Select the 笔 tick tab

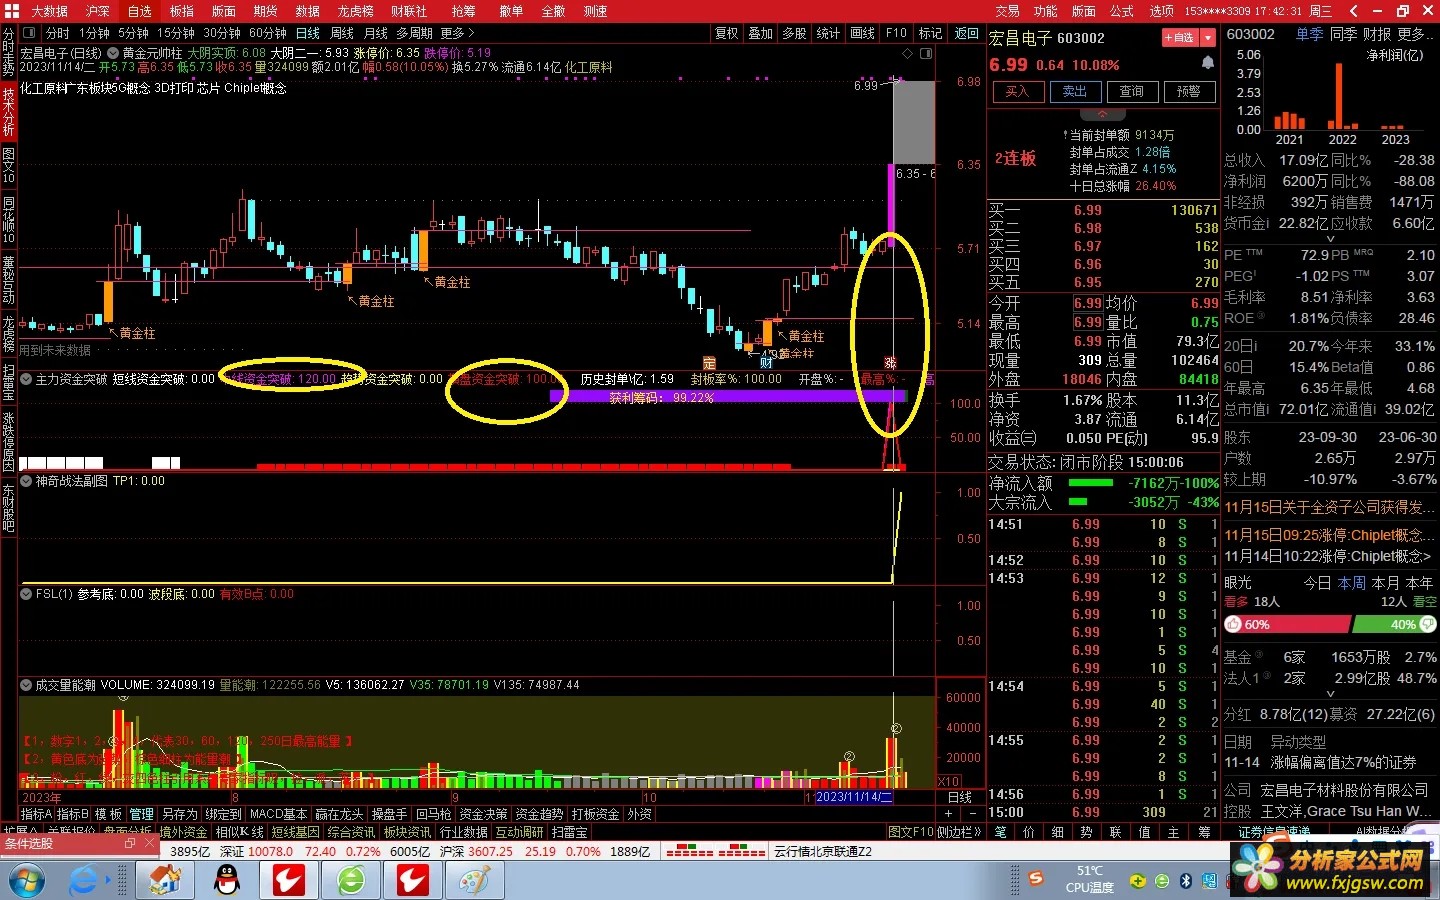[1000, 832]
